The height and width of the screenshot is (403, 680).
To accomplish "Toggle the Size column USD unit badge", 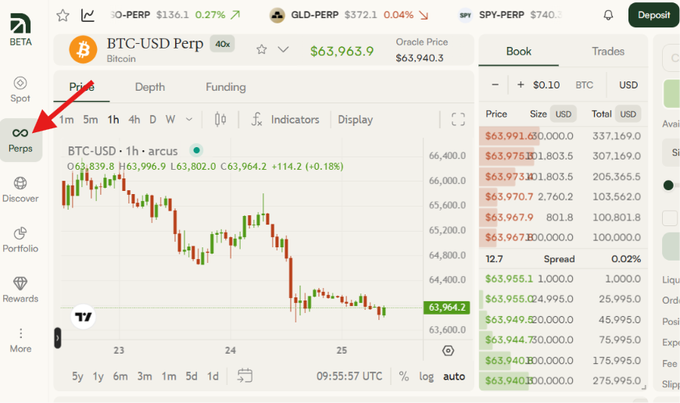I will (563, 114).
